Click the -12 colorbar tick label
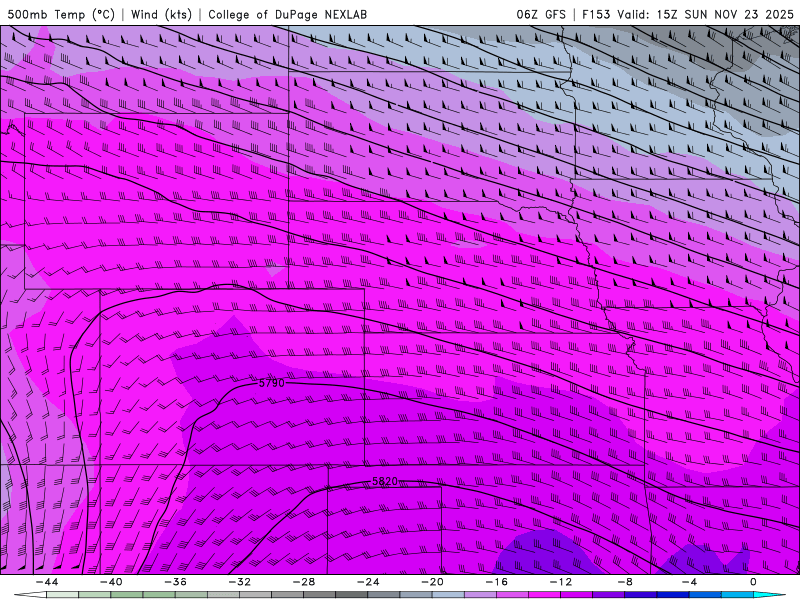Screen dimensions: 800x600 coord(561,582)
